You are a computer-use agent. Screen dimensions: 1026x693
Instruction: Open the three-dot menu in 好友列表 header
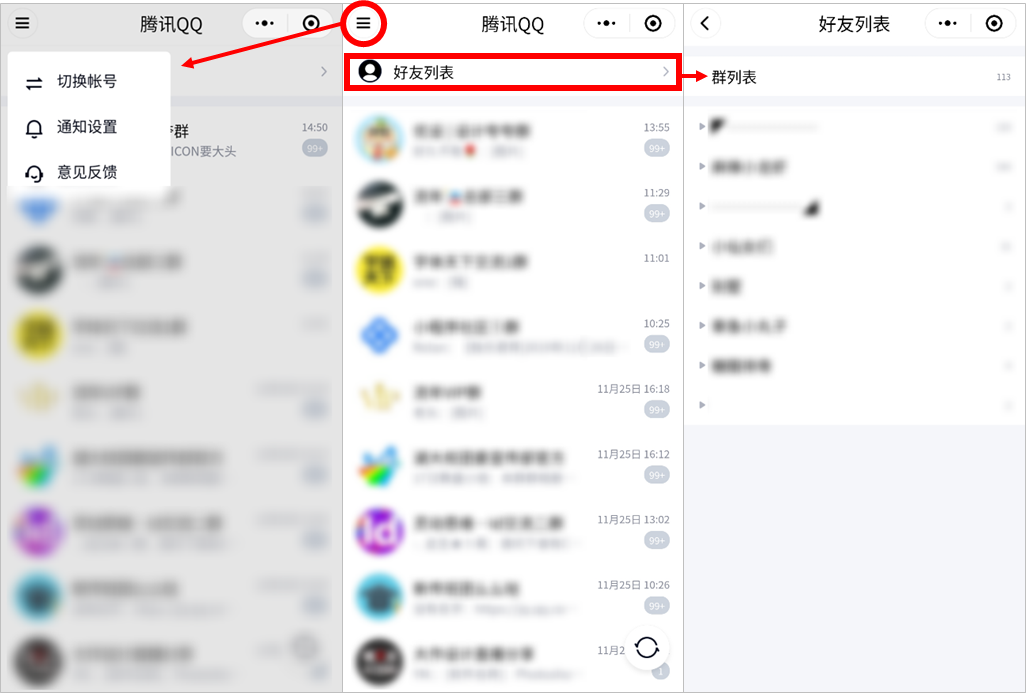pyautogui.click(x=947, y=24)
